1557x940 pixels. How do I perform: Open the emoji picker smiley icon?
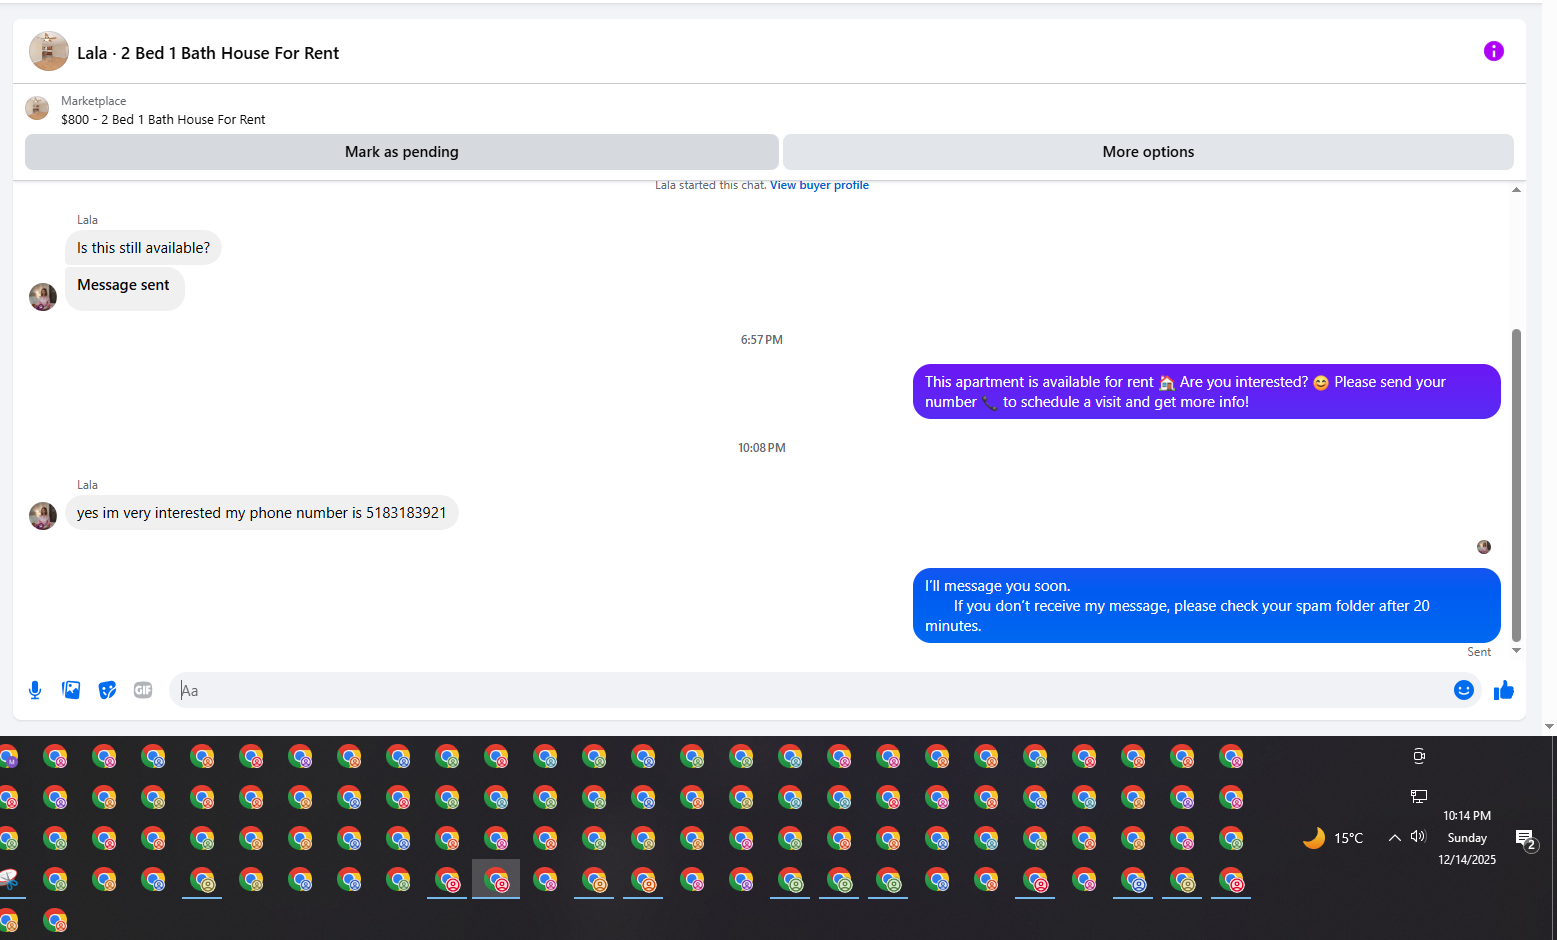pyautogui.click(x=1464, y=690)
